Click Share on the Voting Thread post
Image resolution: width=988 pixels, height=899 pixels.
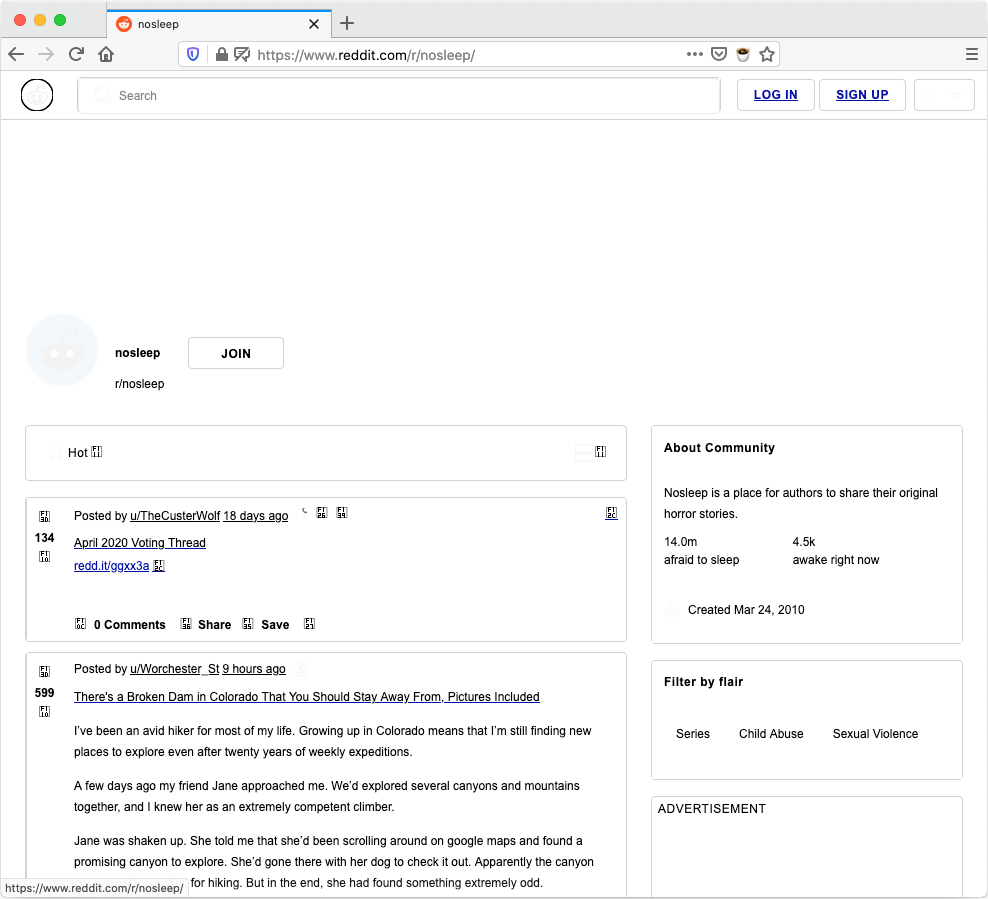click(x=214, y=625)
